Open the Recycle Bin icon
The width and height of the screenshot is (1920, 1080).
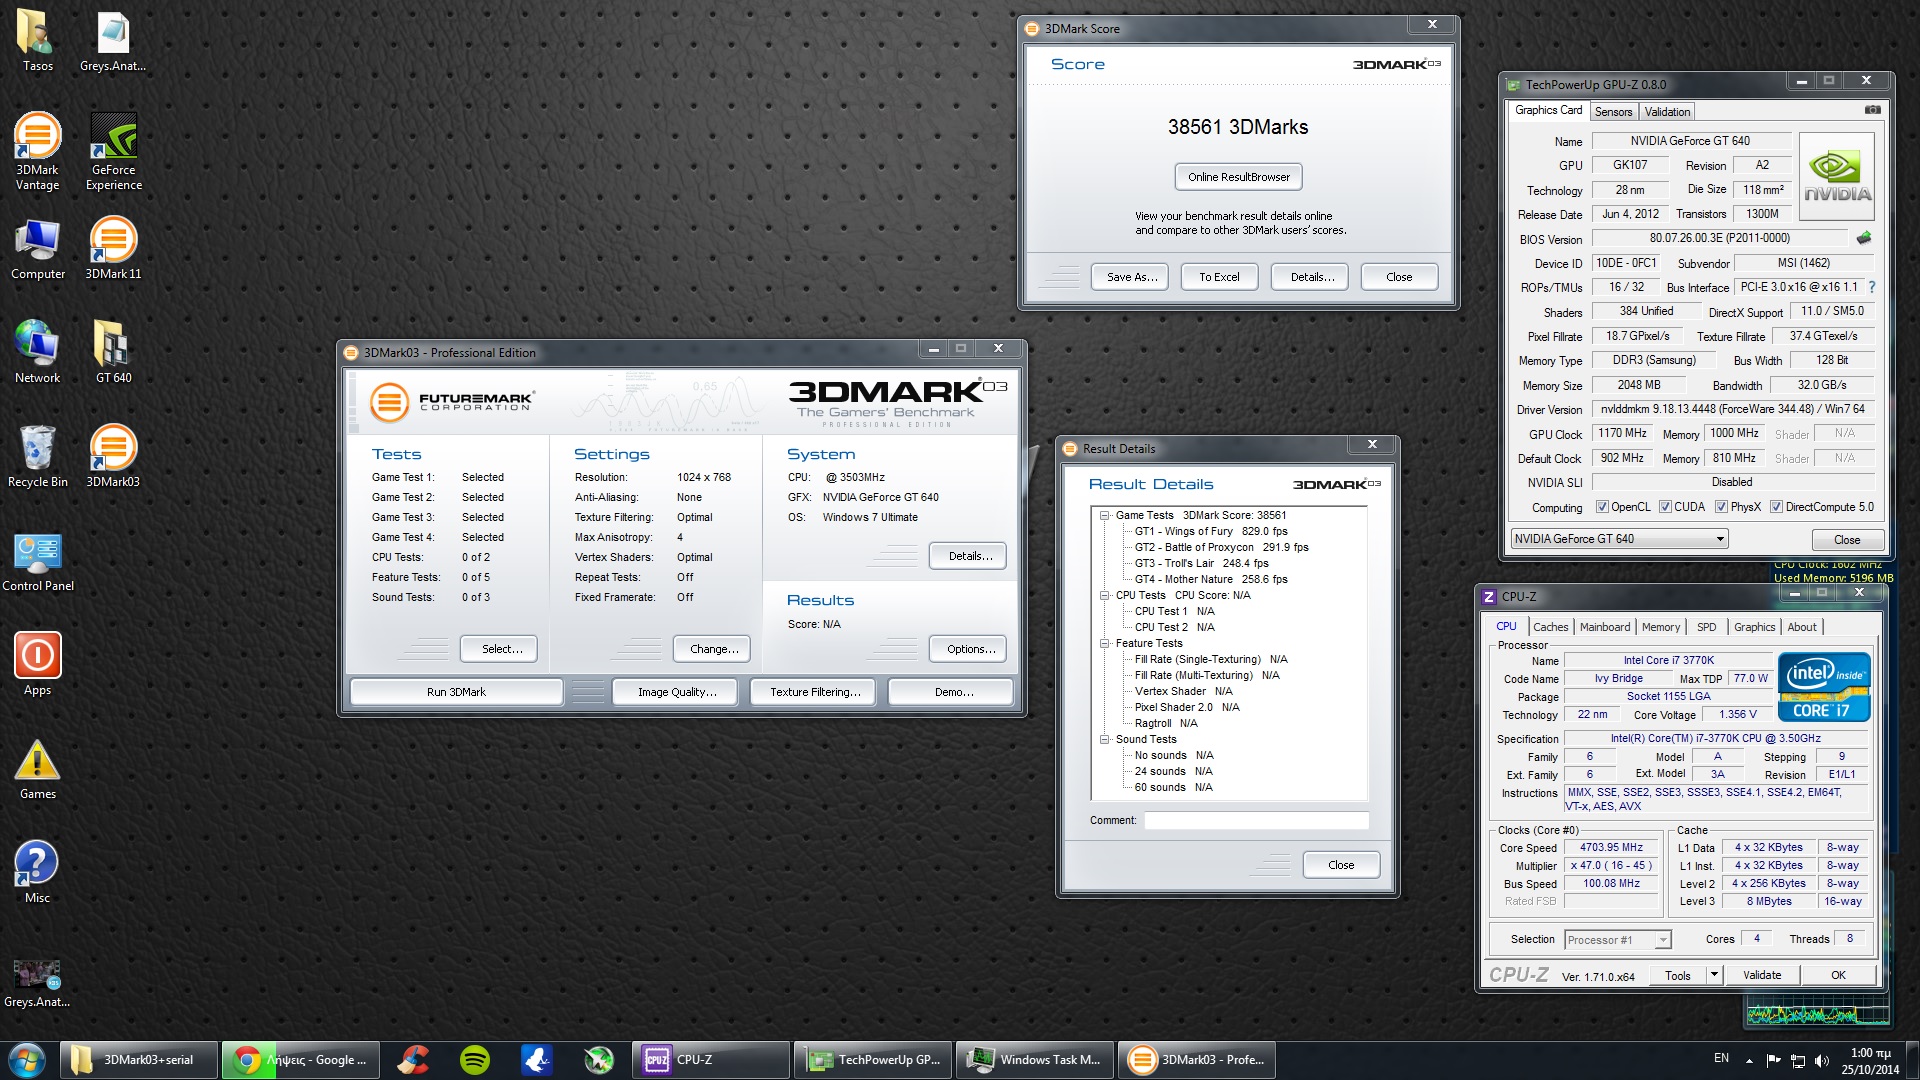[37, 456]
